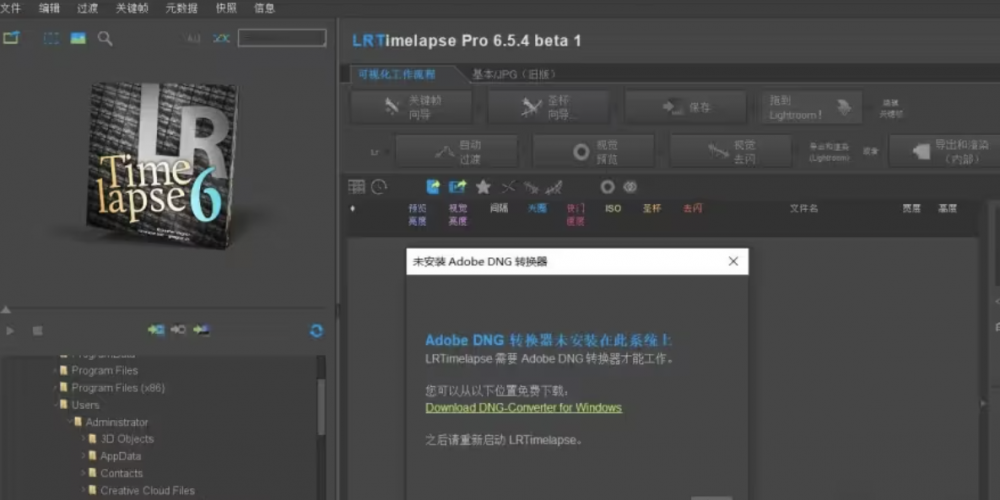Click the overlapping circles icon in table toolbar

(630, 187)
